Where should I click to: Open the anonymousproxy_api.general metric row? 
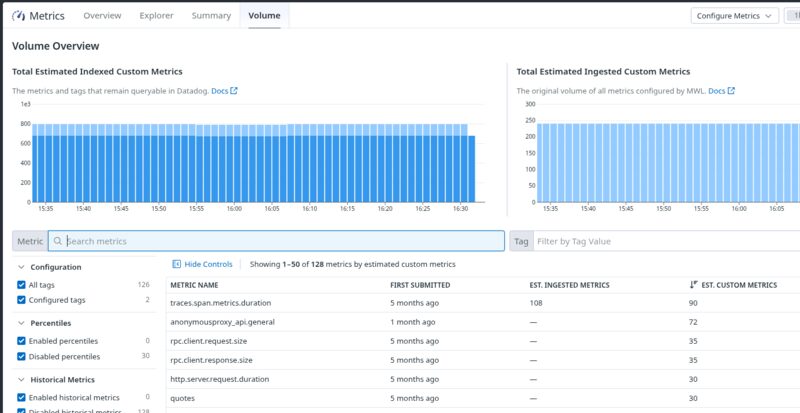[483, 322]
